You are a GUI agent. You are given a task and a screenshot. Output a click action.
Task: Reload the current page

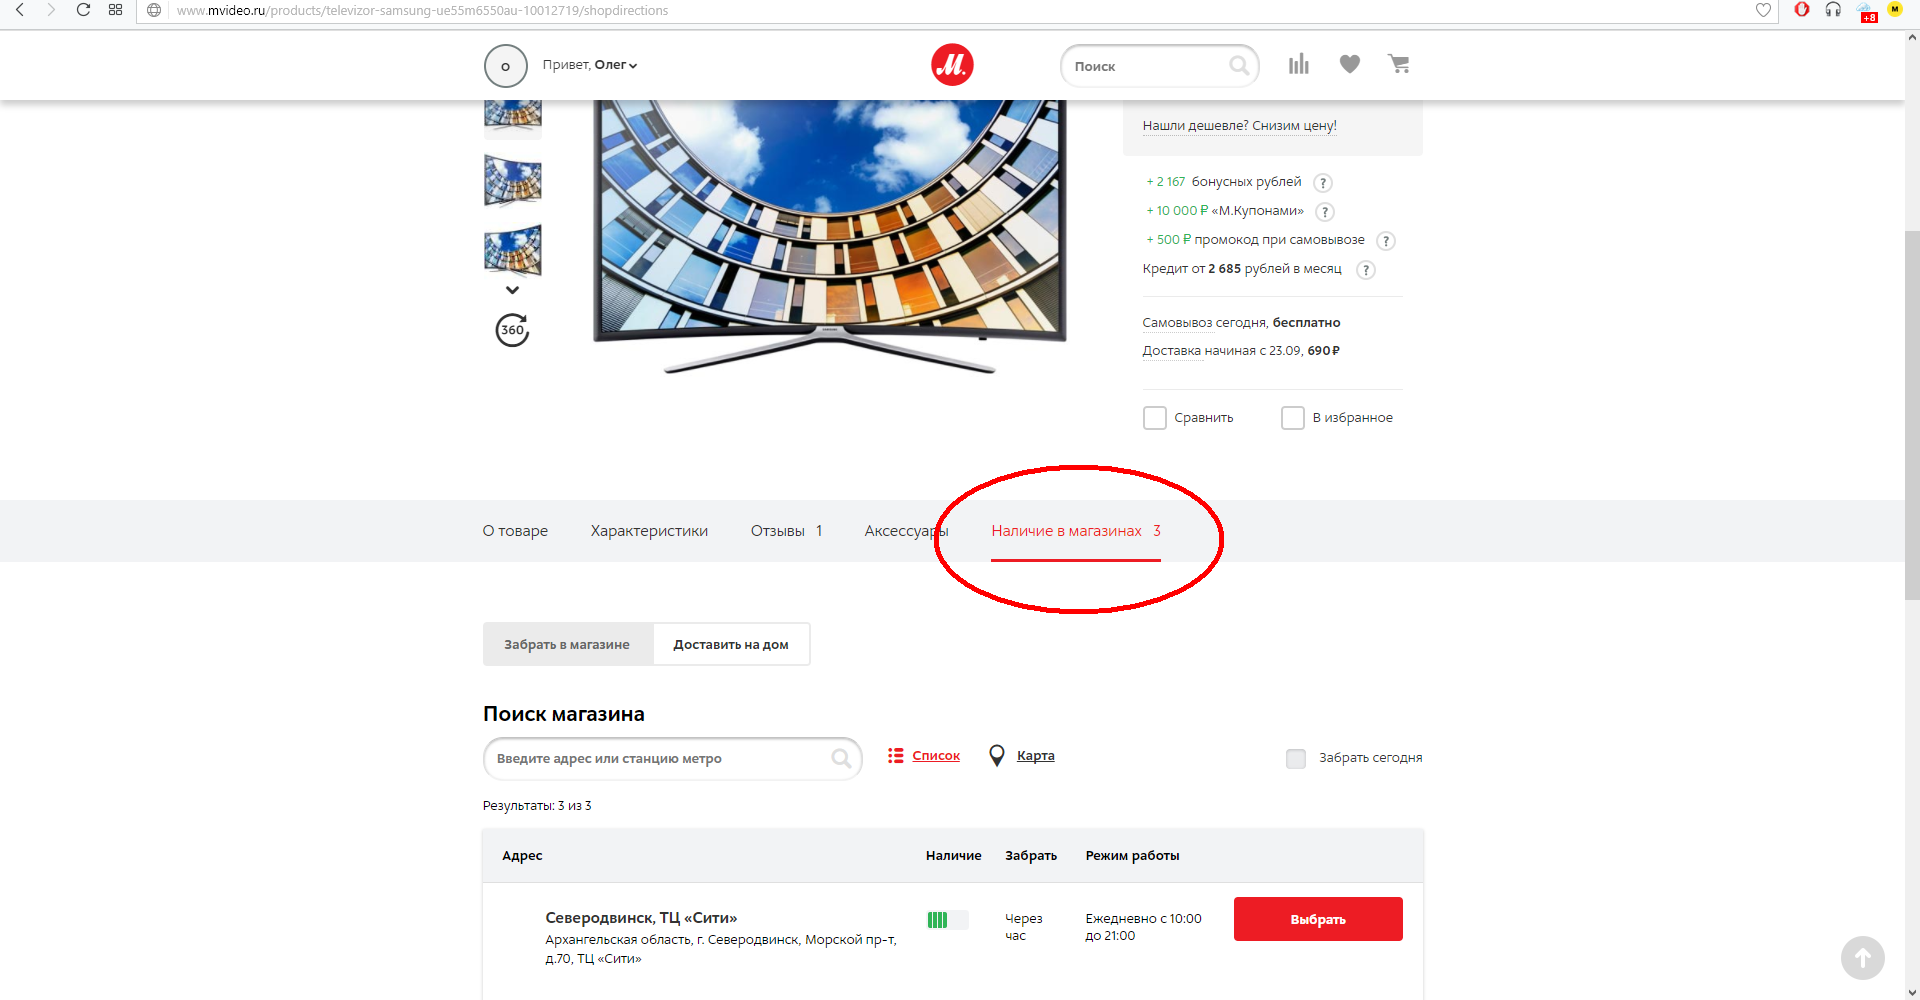pos(84,10)
